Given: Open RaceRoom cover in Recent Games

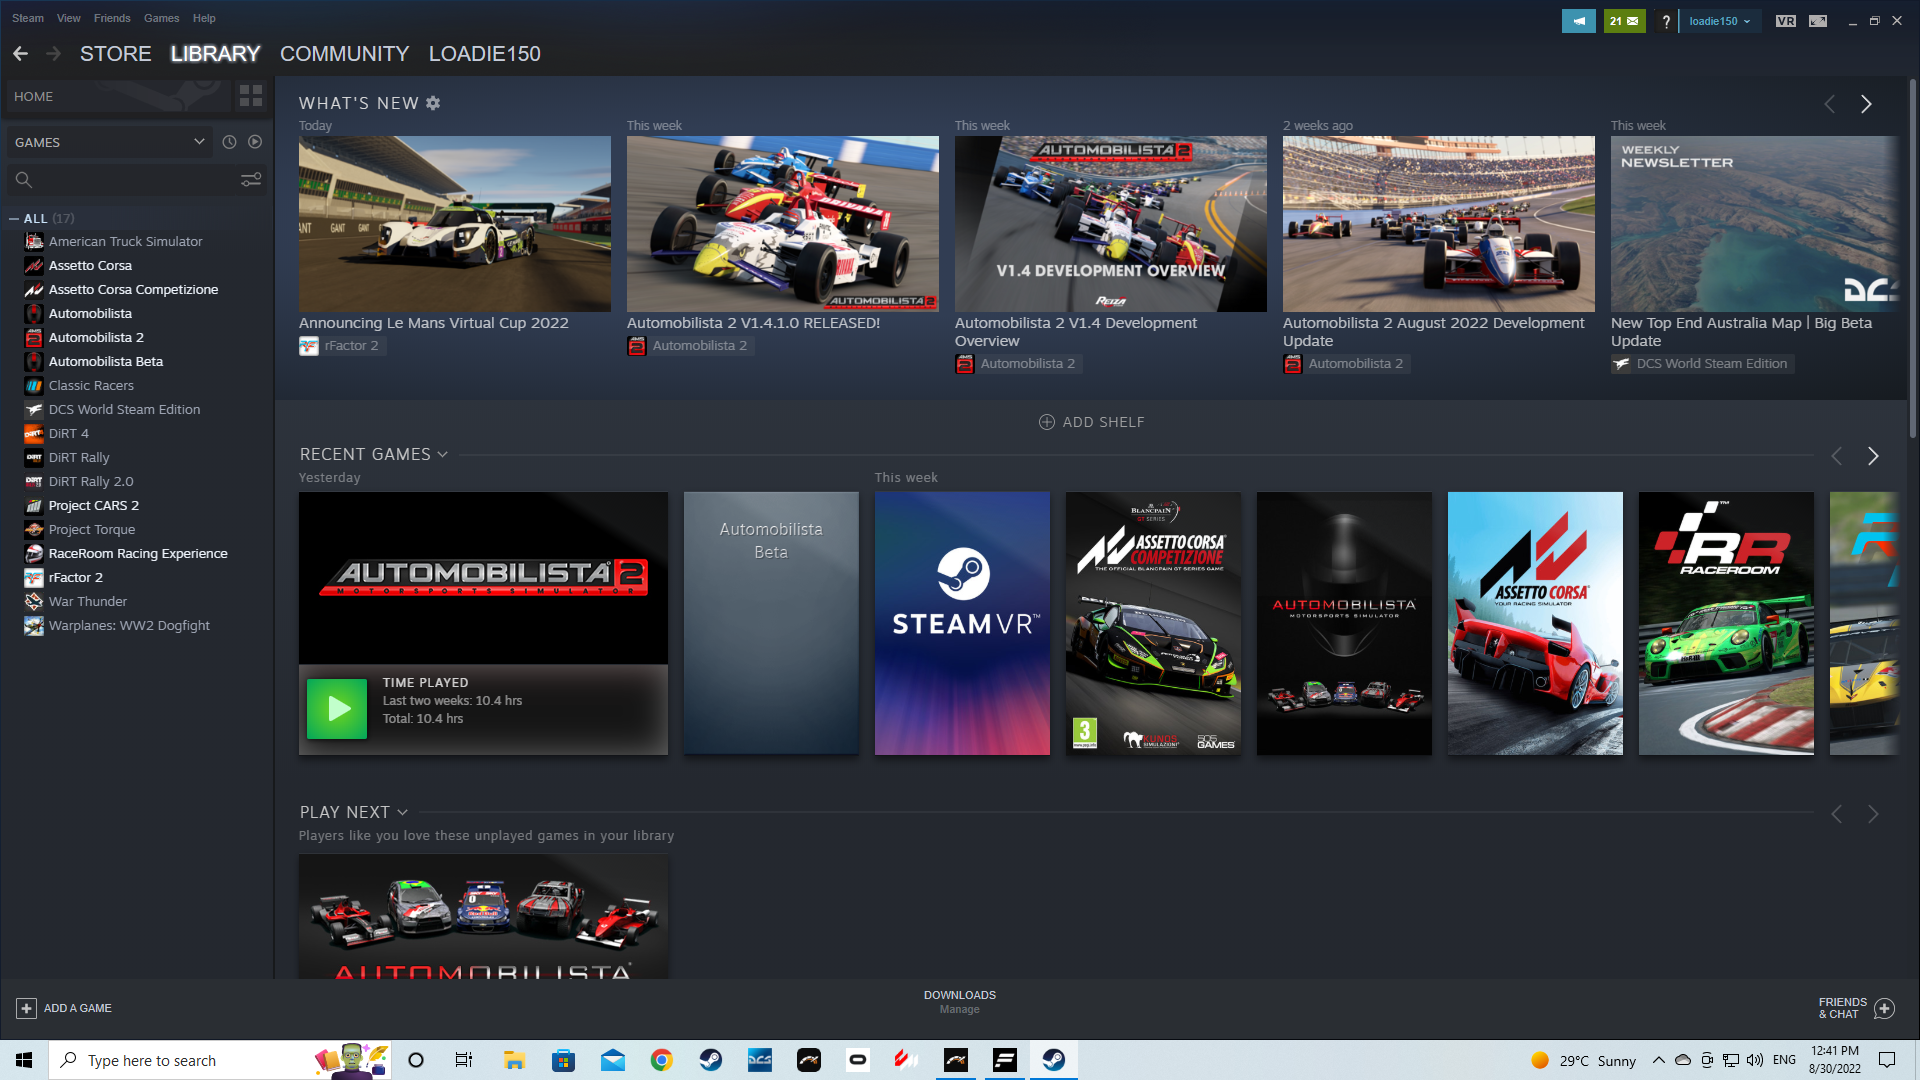Looking at the screenshot, I should click(1726, 623).
